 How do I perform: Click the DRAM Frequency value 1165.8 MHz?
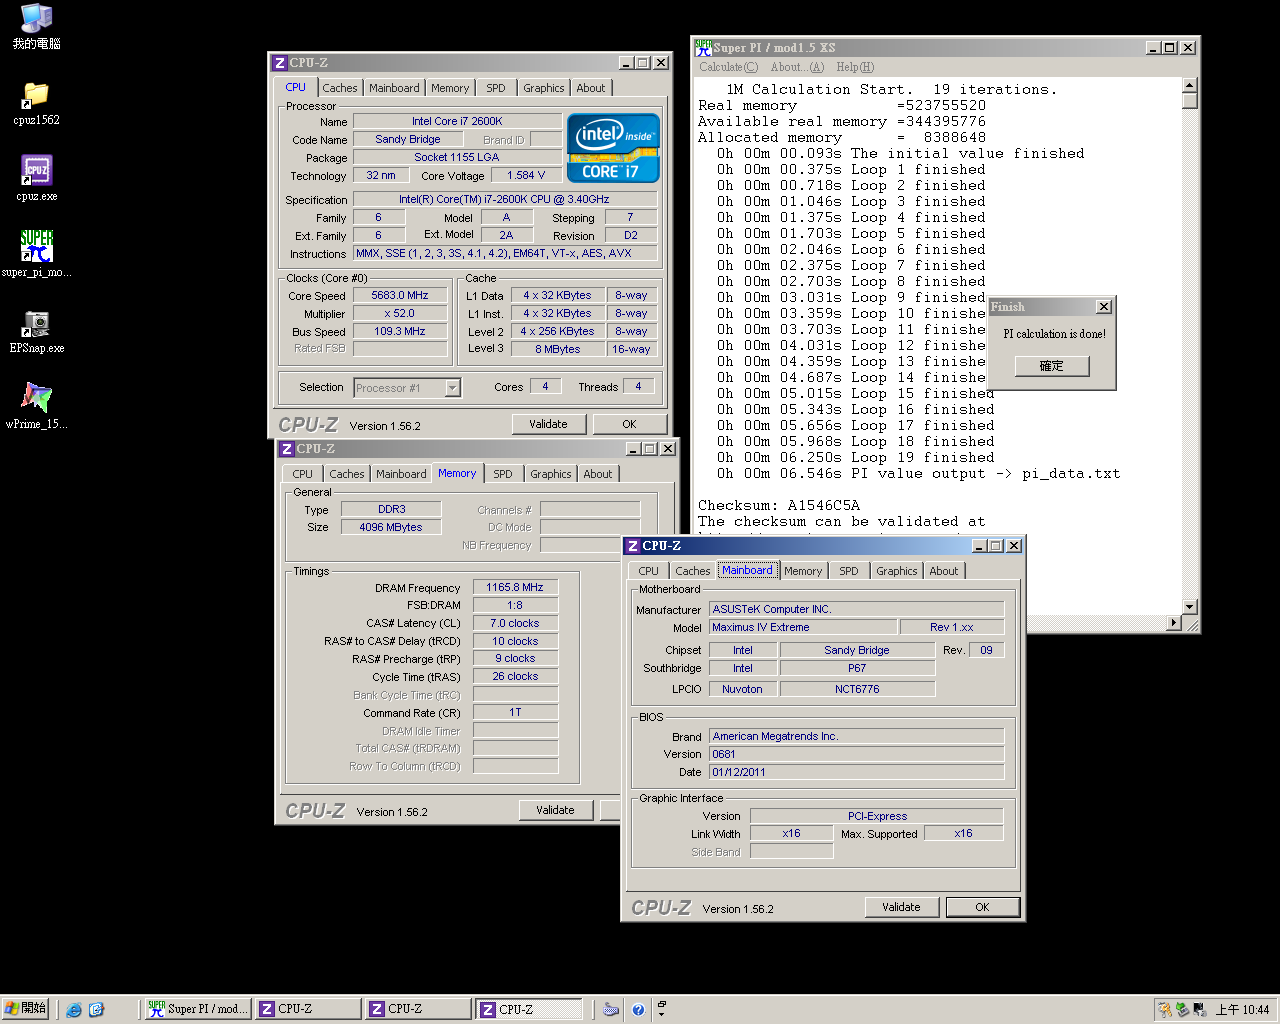515,588
